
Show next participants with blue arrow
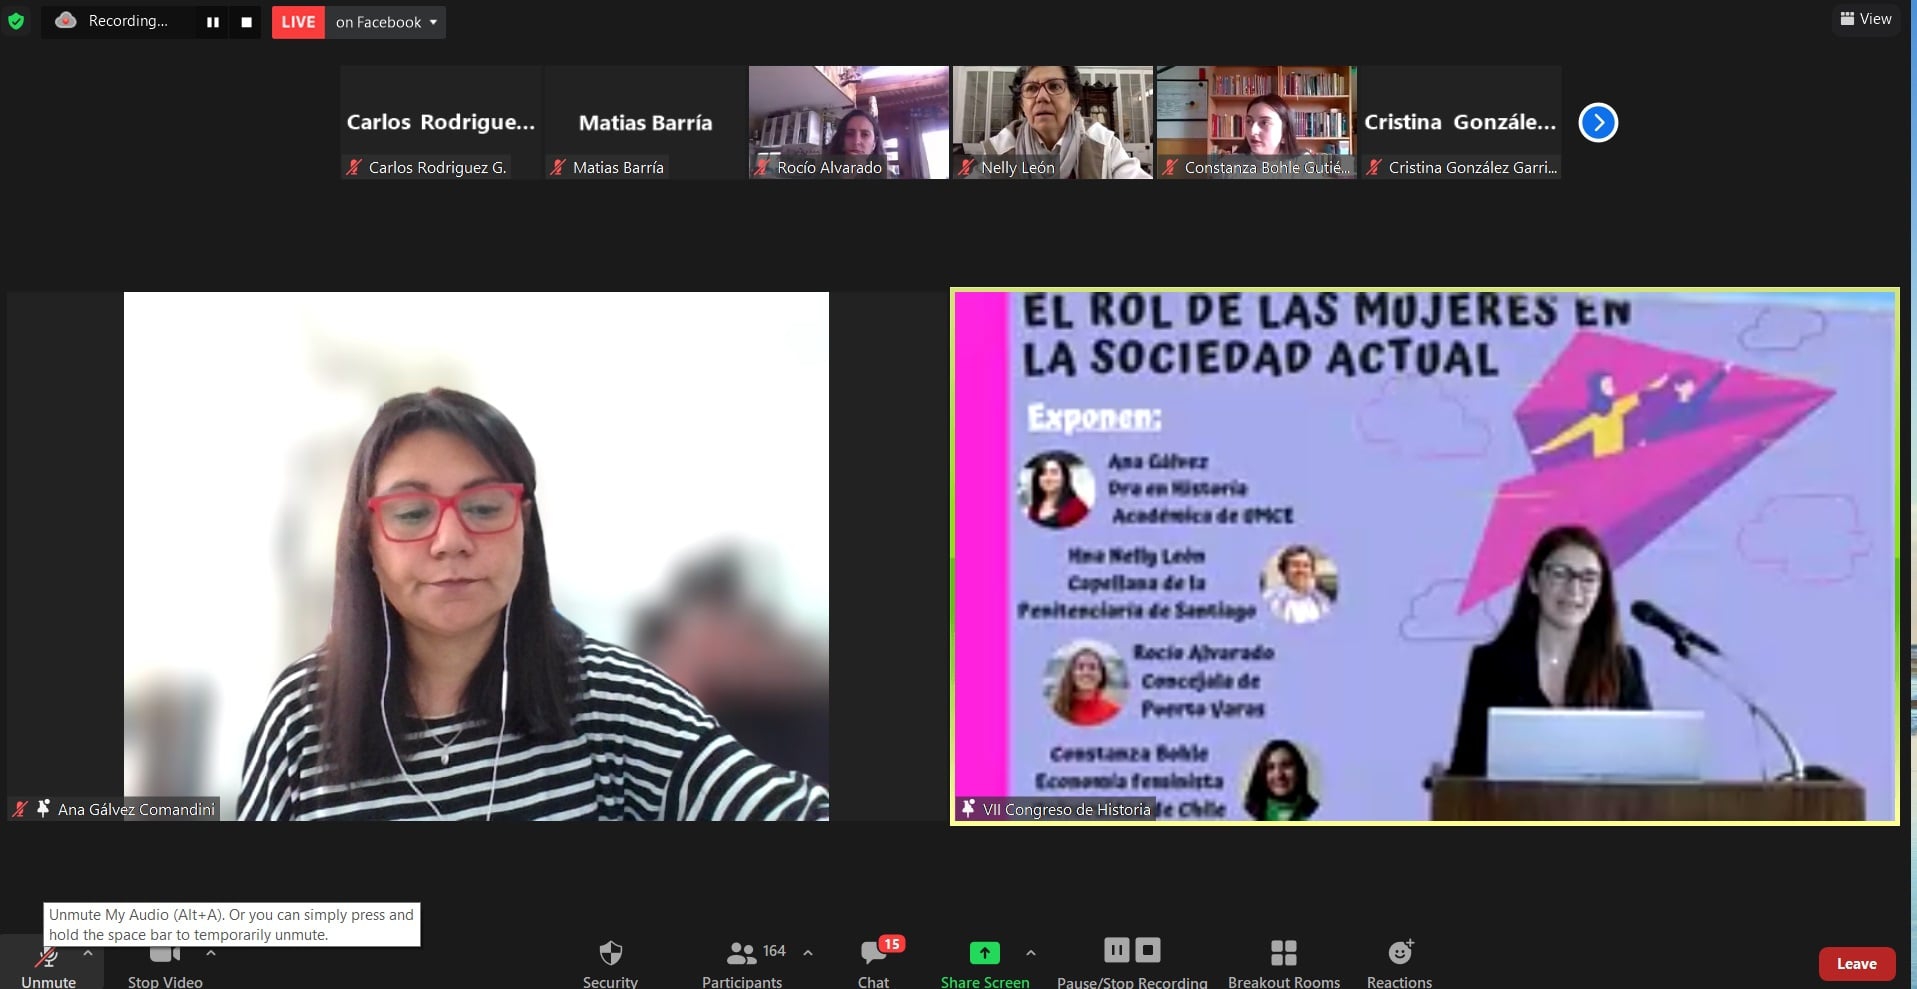[x=1597, y=123]
